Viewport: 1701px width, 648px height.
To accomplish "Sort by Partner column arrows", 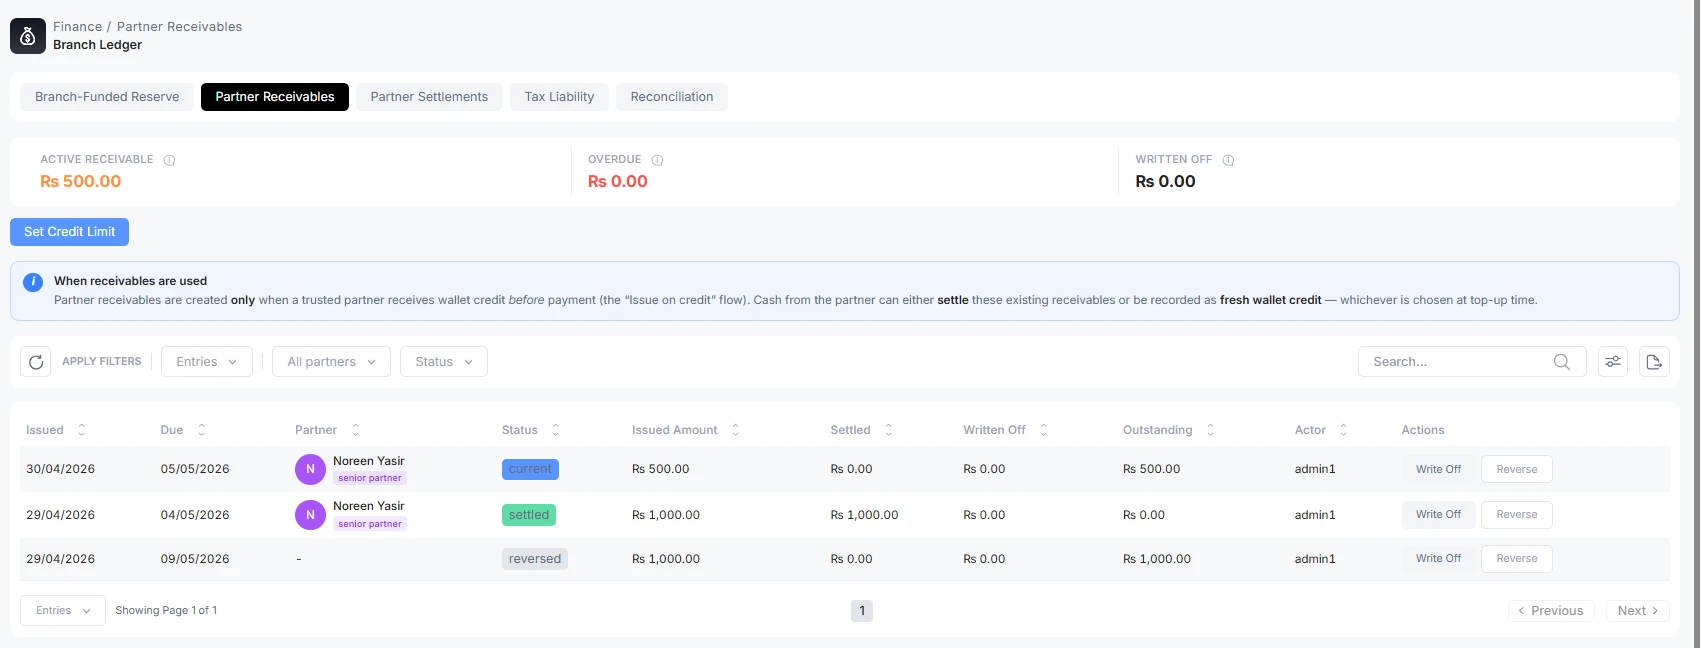I will click(x=355, y=430).
